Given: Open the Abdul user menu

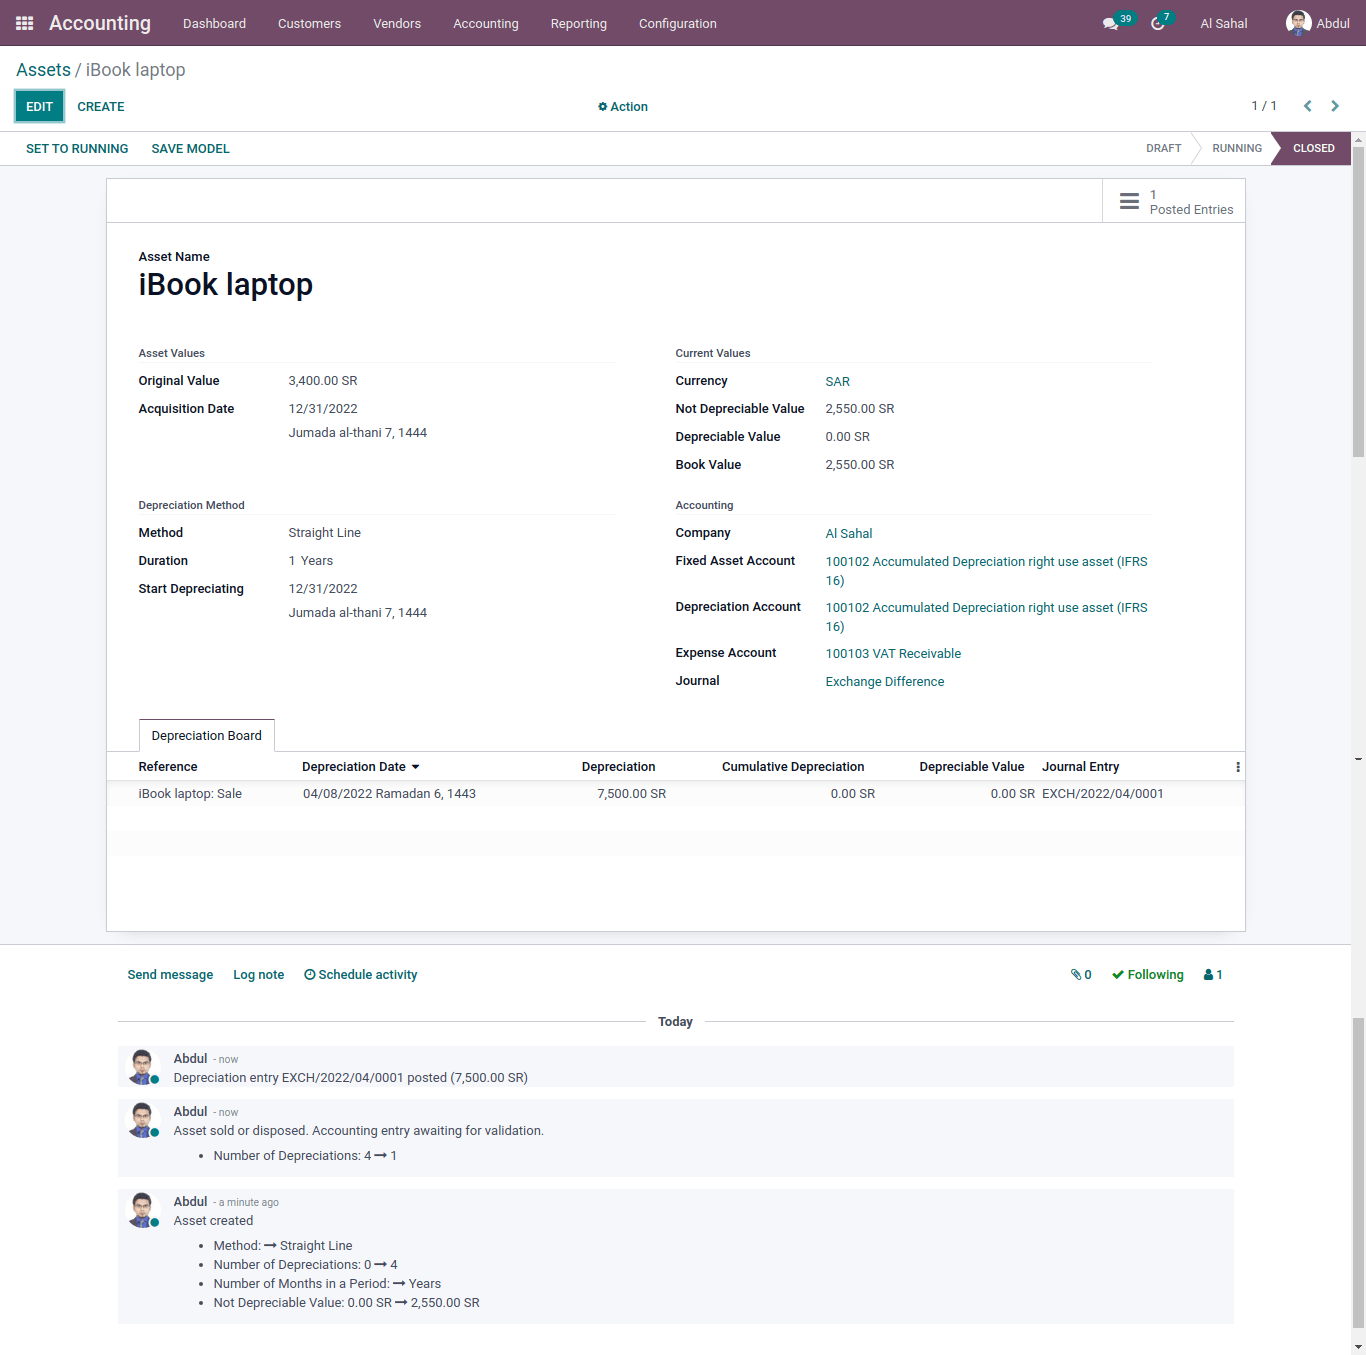Looking at the screenshot, I should click(x=1318, y=23).
